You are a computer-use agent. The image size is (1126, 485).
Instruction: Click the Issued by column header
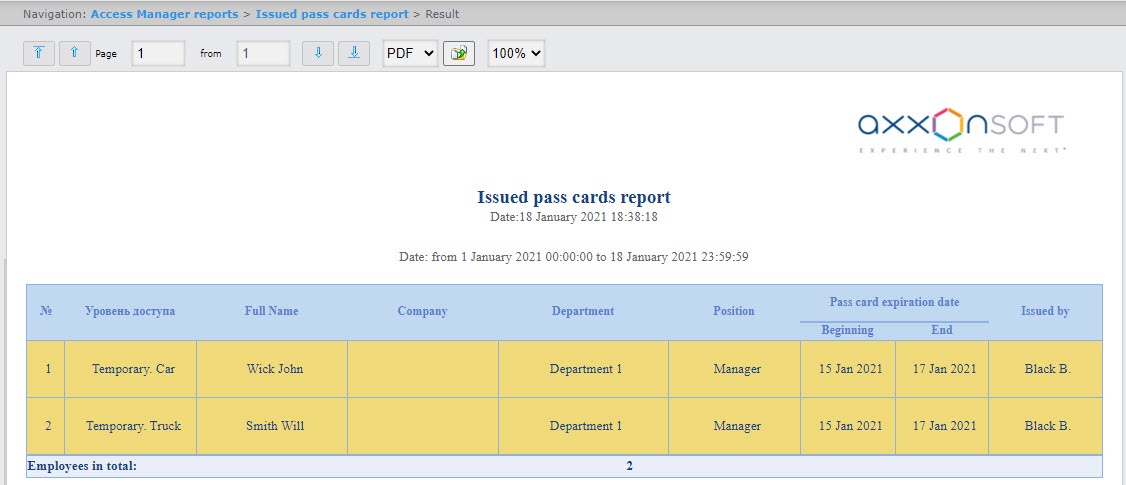[x=1045, y=311]
